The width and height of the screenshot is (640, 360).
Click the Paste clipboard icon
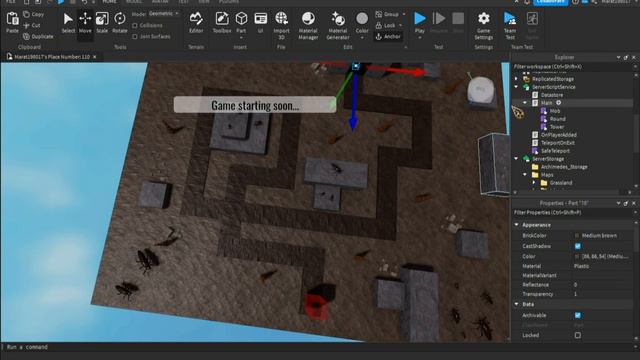(12, 19)
